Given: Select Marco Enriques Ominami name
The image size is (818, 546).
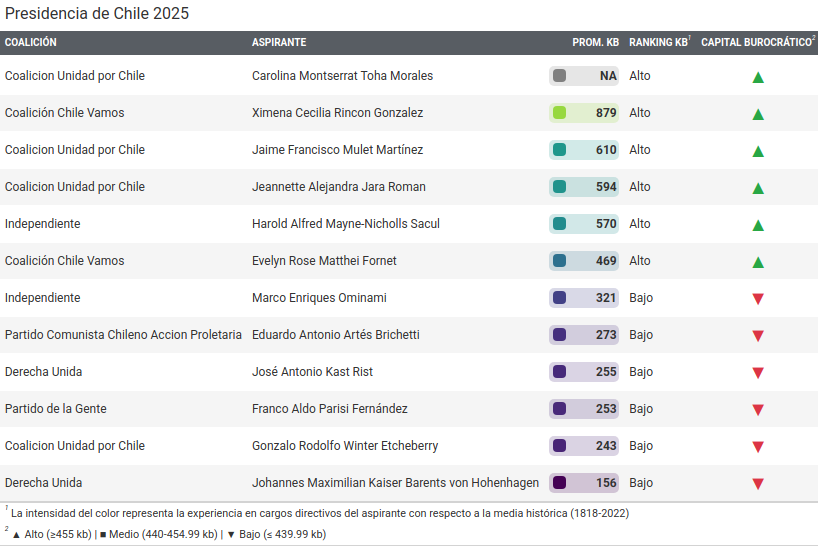Looking at the screenshot, I should click(319, 298).
